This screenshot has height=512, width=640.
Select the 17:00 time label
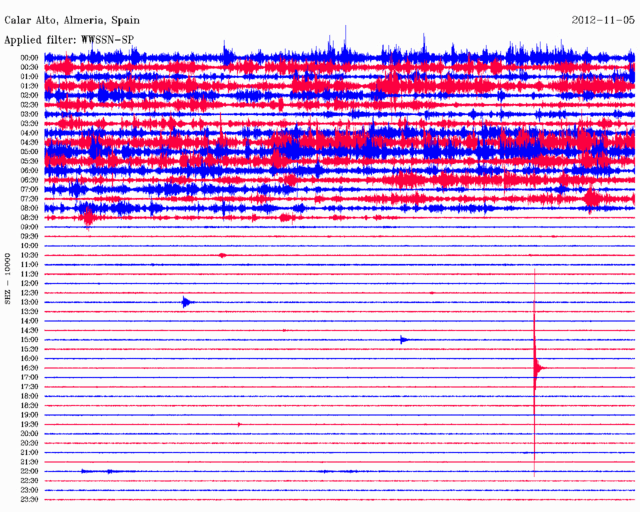[x=29, y=377]
